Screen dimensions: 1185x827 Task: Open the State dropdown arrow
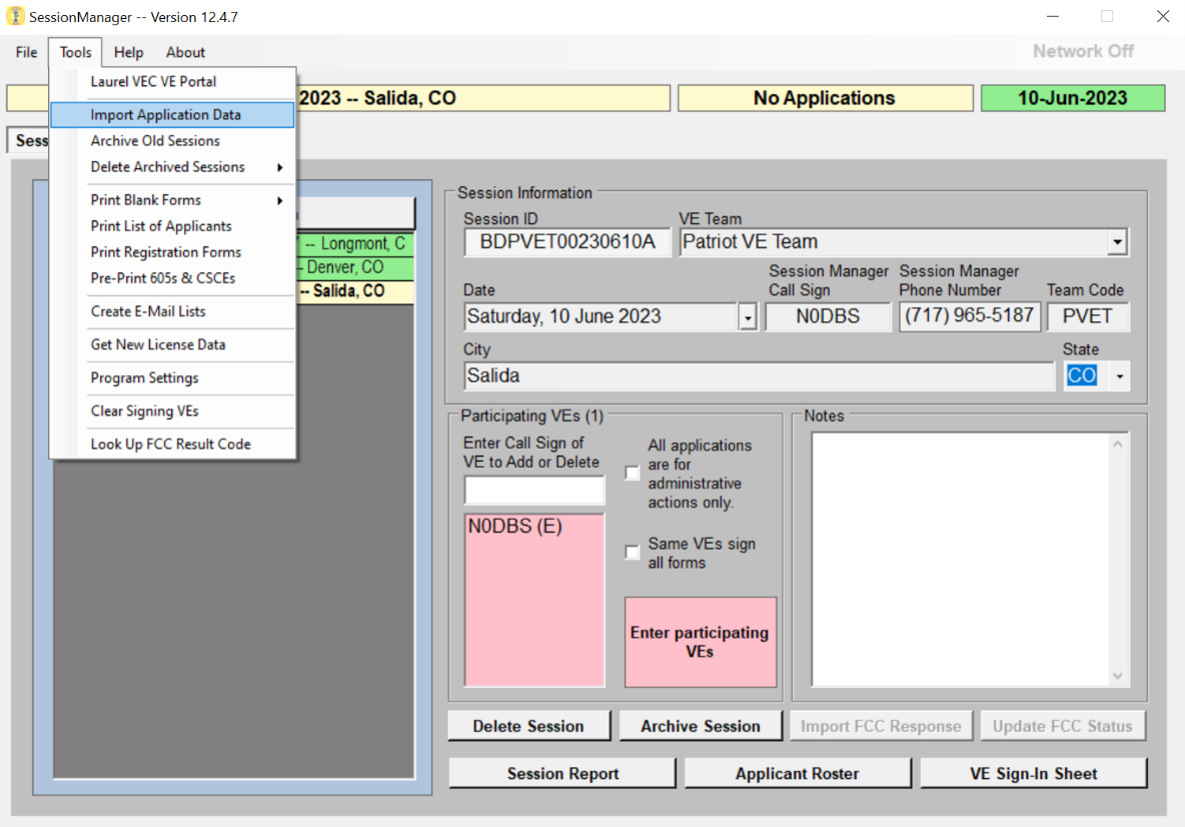[1119, 376]
